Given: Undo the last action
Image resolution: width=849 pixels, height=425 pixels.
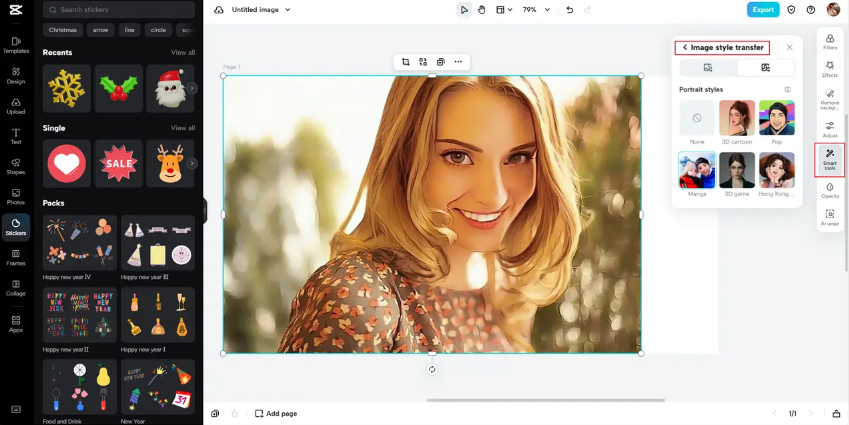Looking at the screenshot, I should point(570,10).
